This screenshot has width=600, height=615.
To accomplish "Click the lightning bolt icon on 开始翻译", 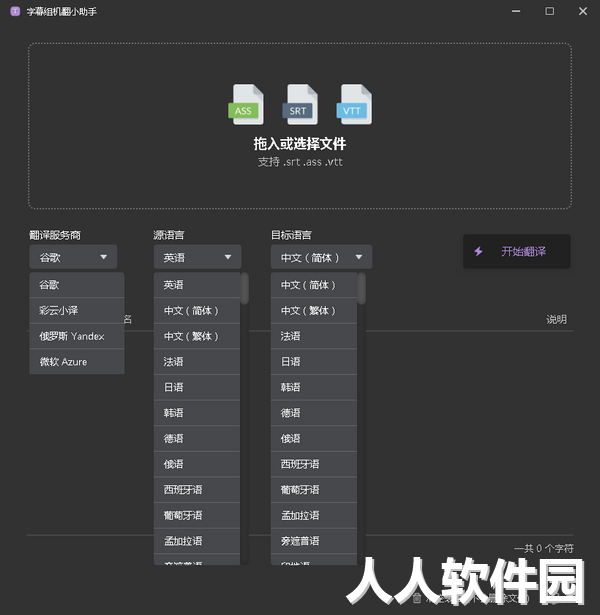I will click(x=478, y=251).
